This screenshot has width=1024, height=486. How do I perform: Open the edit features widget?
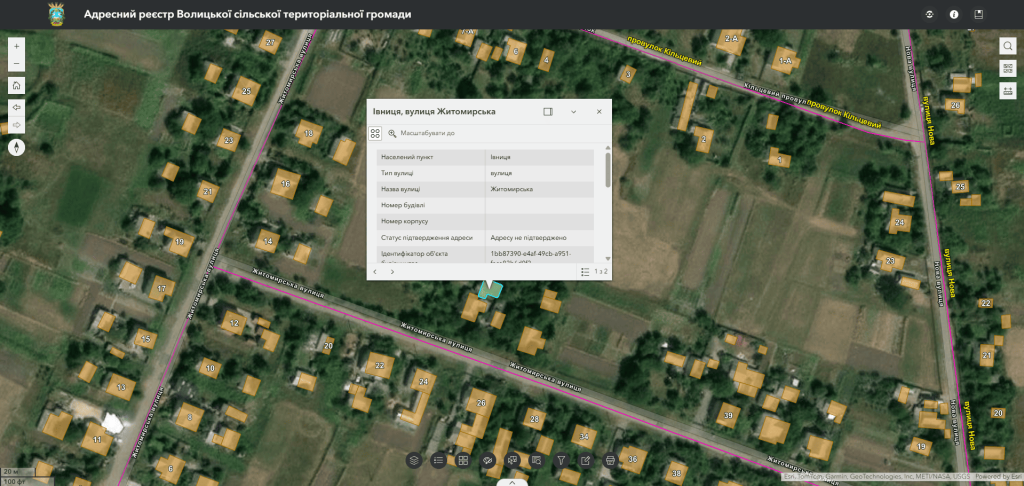[x=585, y=460]
